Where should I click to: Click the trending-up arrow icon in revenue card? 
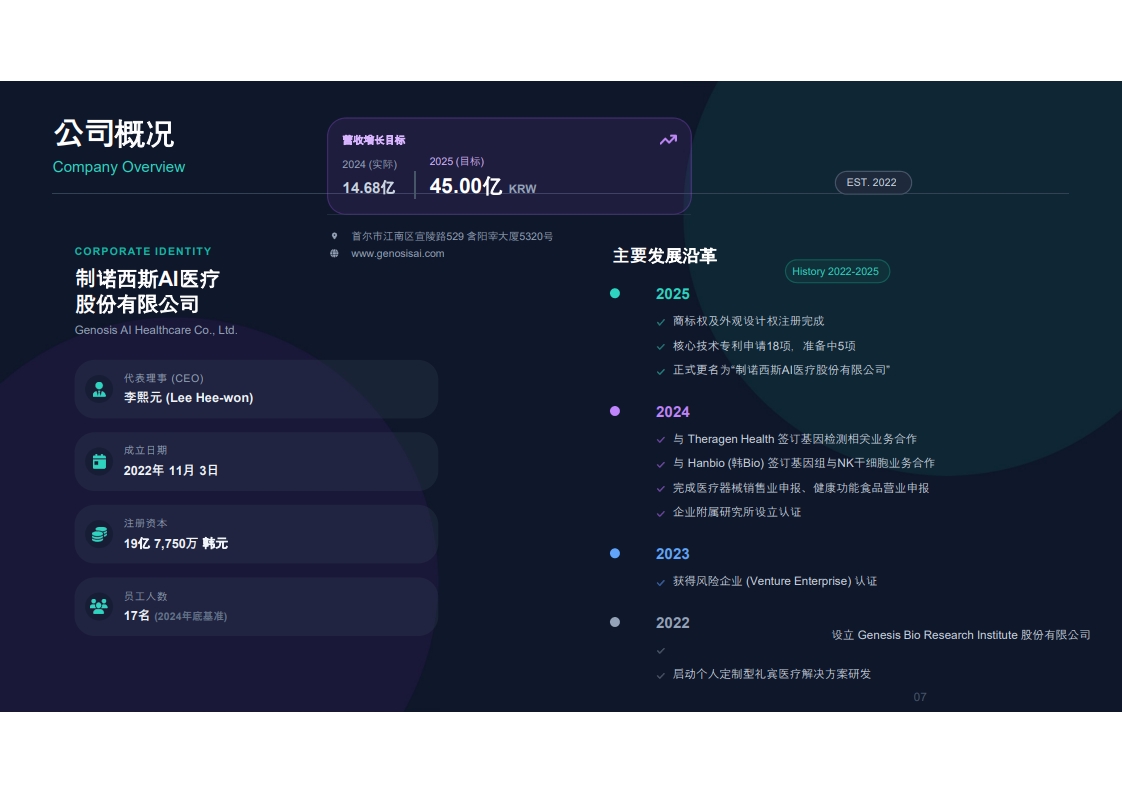(x=668, y=140)
